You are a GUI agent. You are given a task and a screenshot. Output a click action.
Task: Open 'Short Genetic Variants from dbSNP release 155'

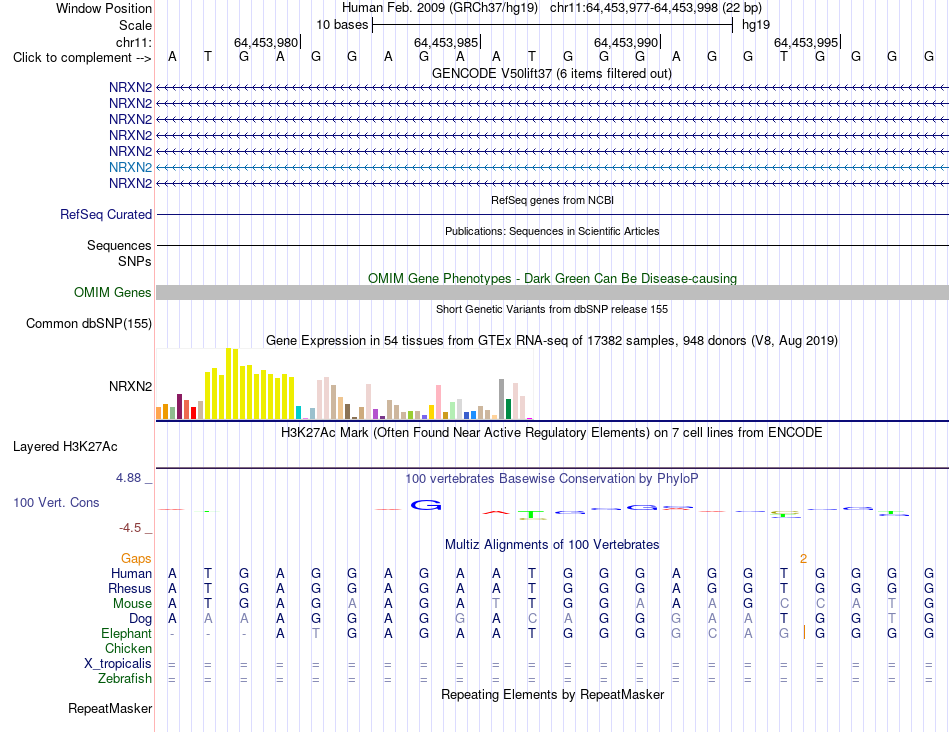(x=552, y=309)
